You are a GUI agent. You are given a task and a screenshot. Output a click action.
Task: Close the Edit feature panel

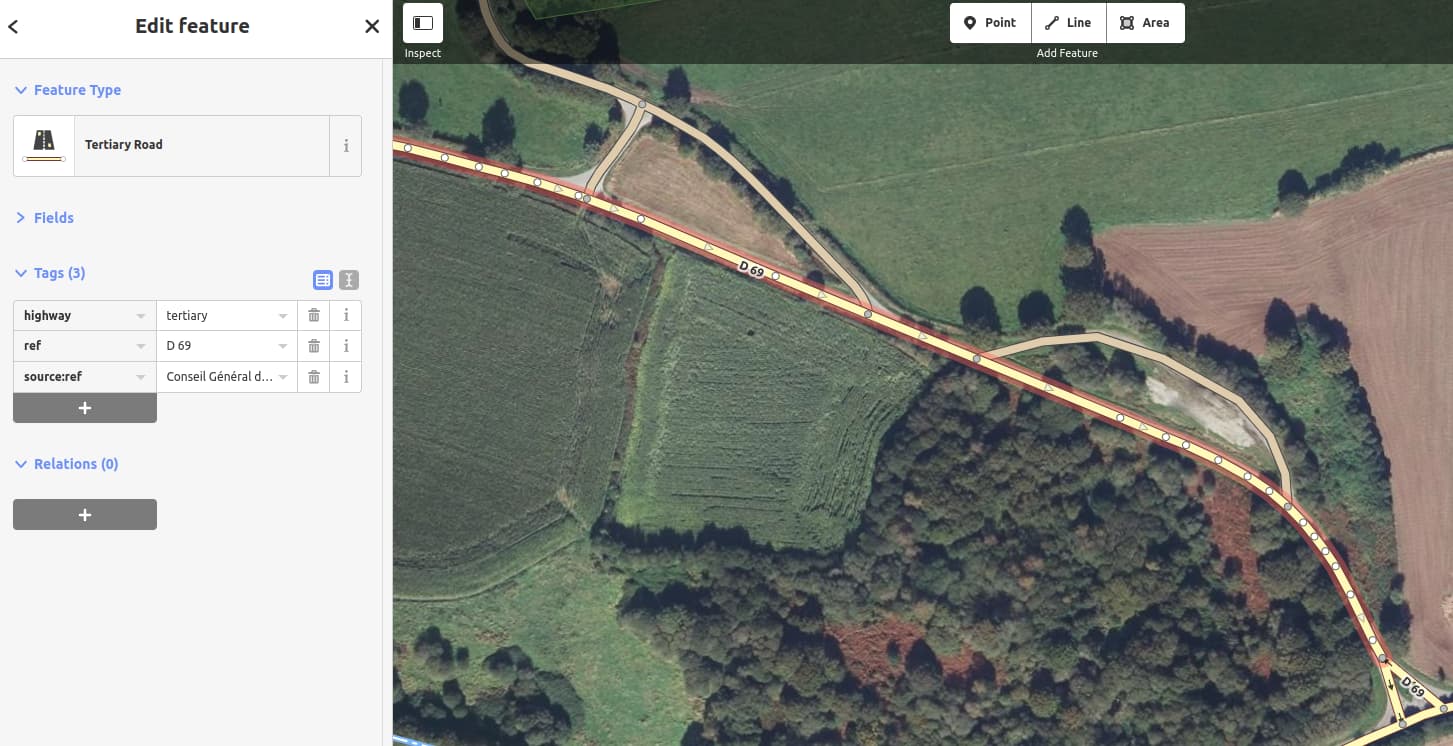[371, 27]
